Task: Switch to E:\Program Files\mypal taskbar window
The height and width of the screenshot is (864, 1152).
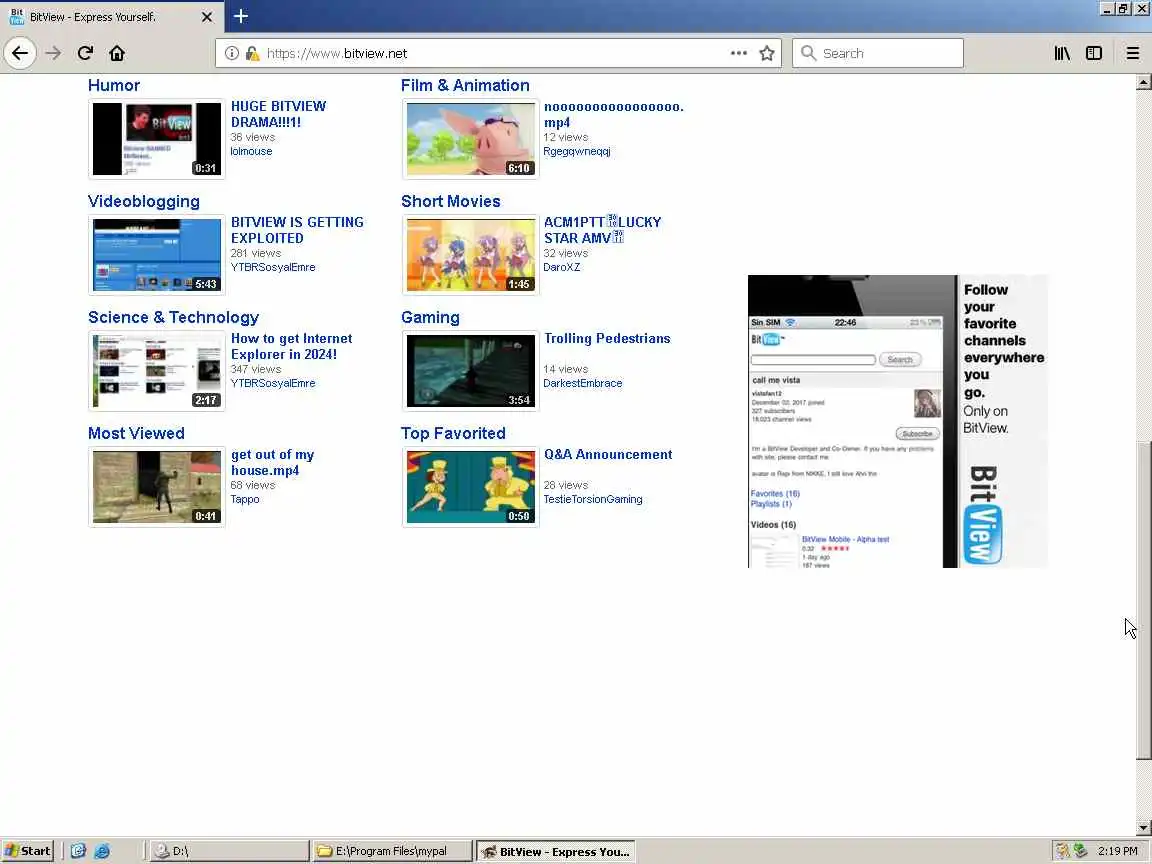Action: (x=392, y=851)
